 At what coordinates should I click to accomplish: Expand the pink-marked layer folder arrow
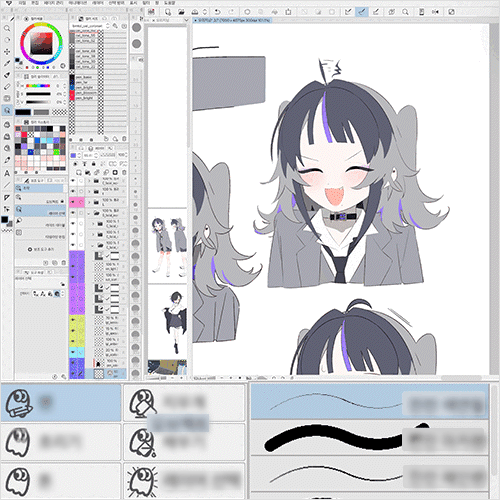point(89,202)
